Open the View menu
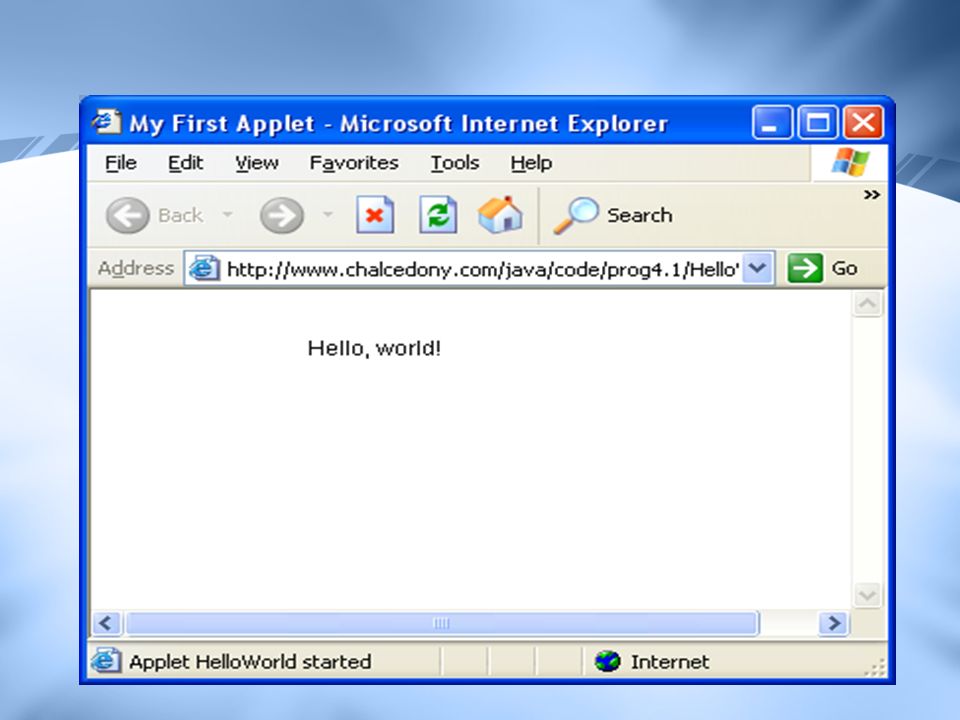 (257, 163)
